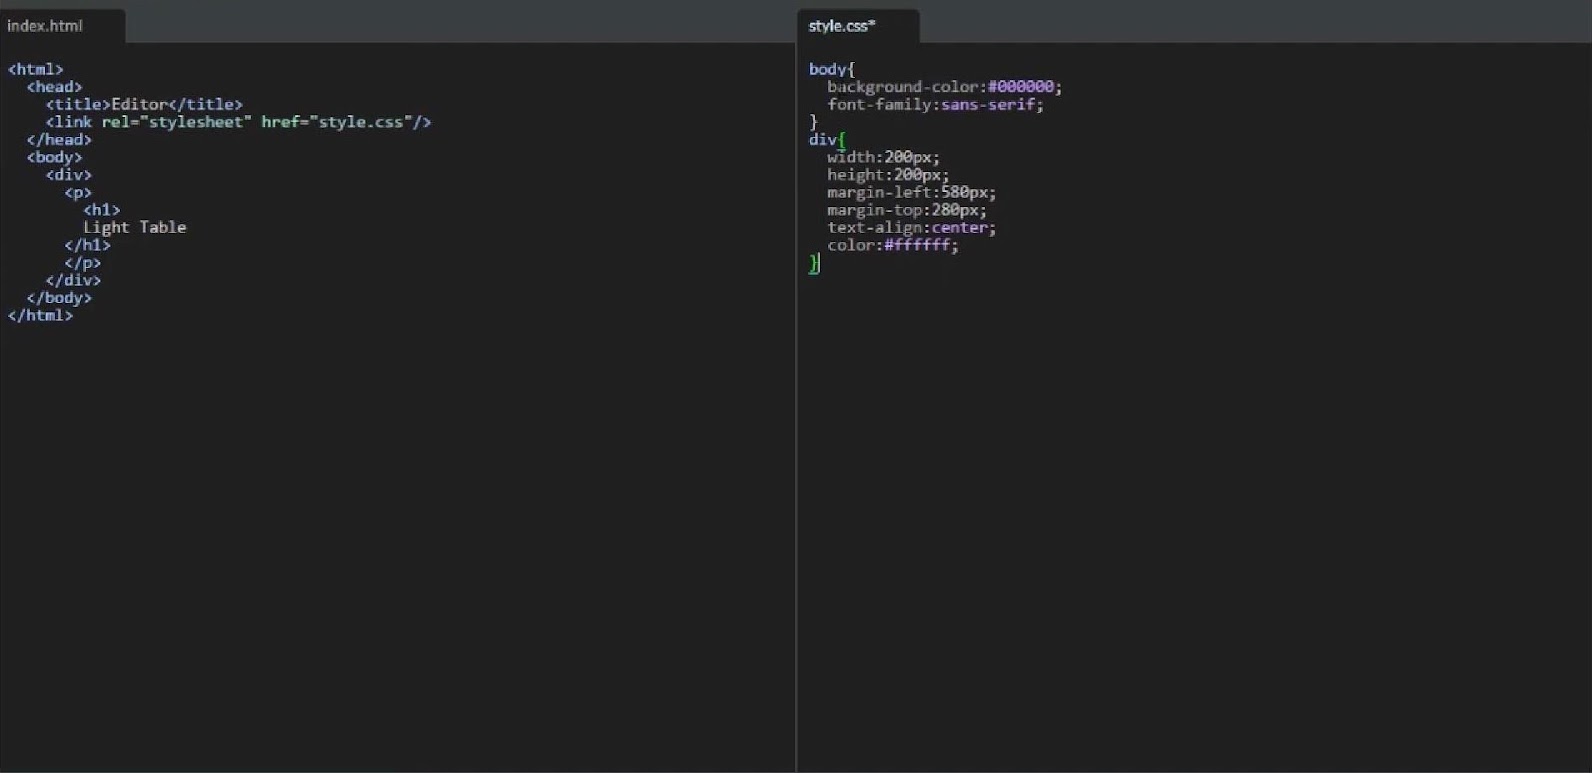This screenshot has width=1592, height=773.
Task: Click the link rel="stylesheet" attribute
Action: pyautogui.click(x=176, y=122)
